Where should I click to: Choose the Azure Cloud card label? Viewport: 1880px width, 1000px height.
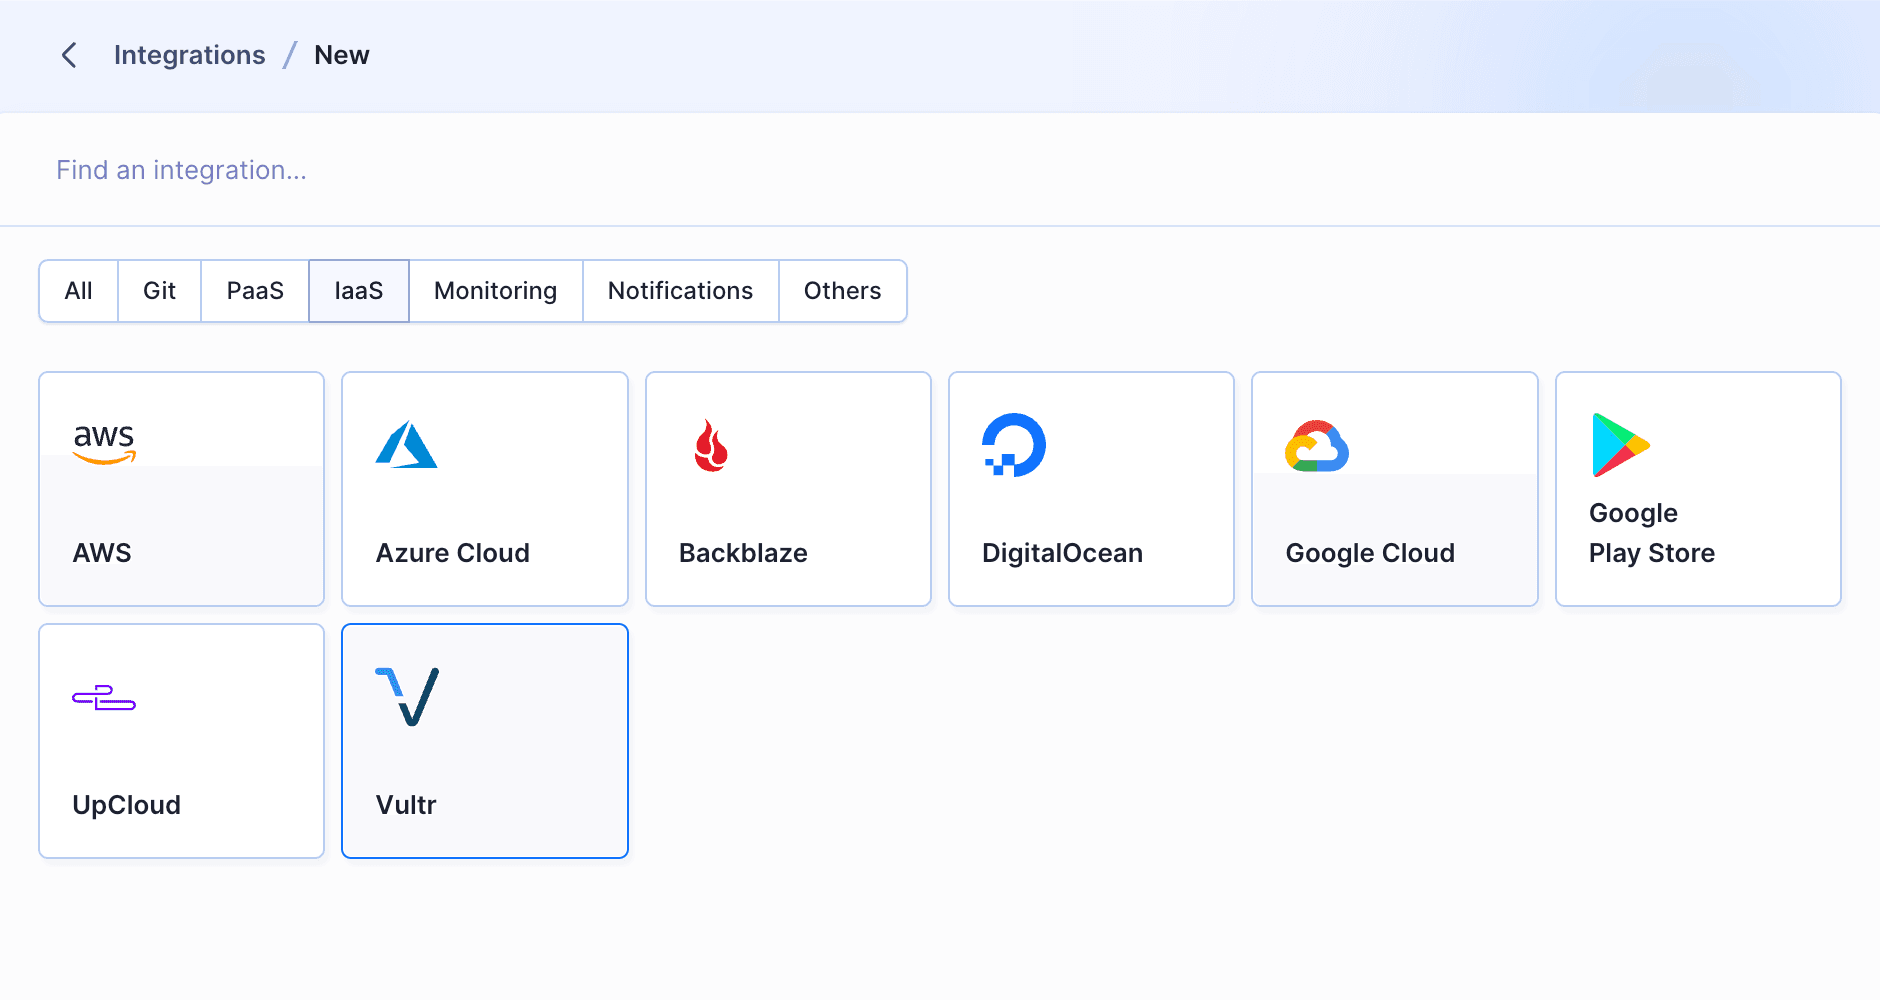click(x=453, y=553)
